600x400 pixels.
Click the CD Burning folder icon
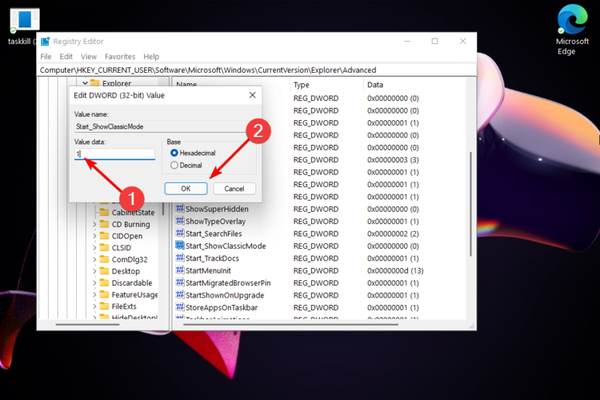[x=104, y=224]
